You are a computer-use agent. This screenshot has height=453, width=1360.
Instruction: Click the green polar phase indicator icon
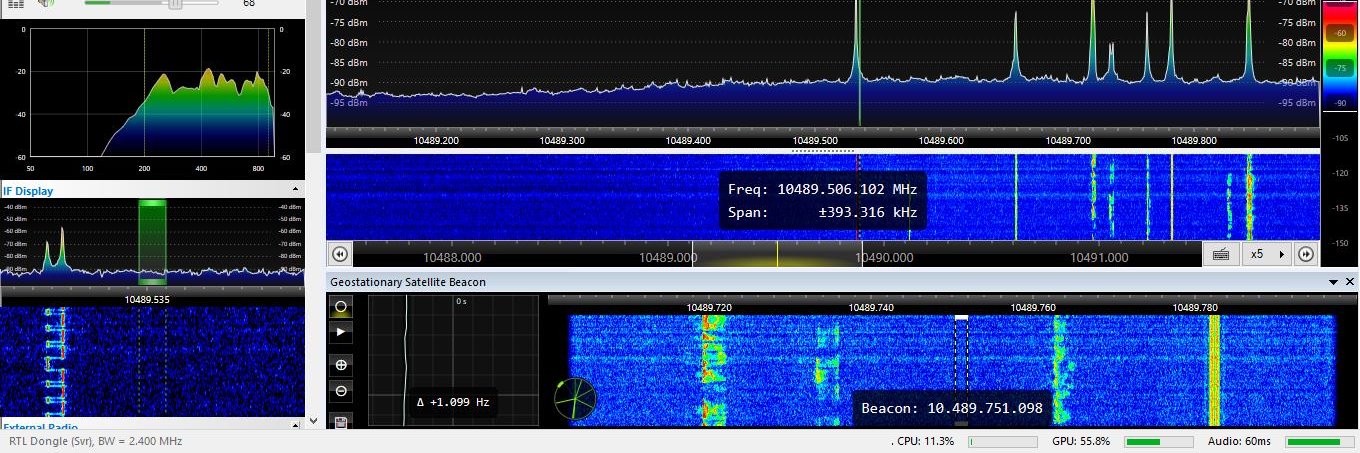575,399
